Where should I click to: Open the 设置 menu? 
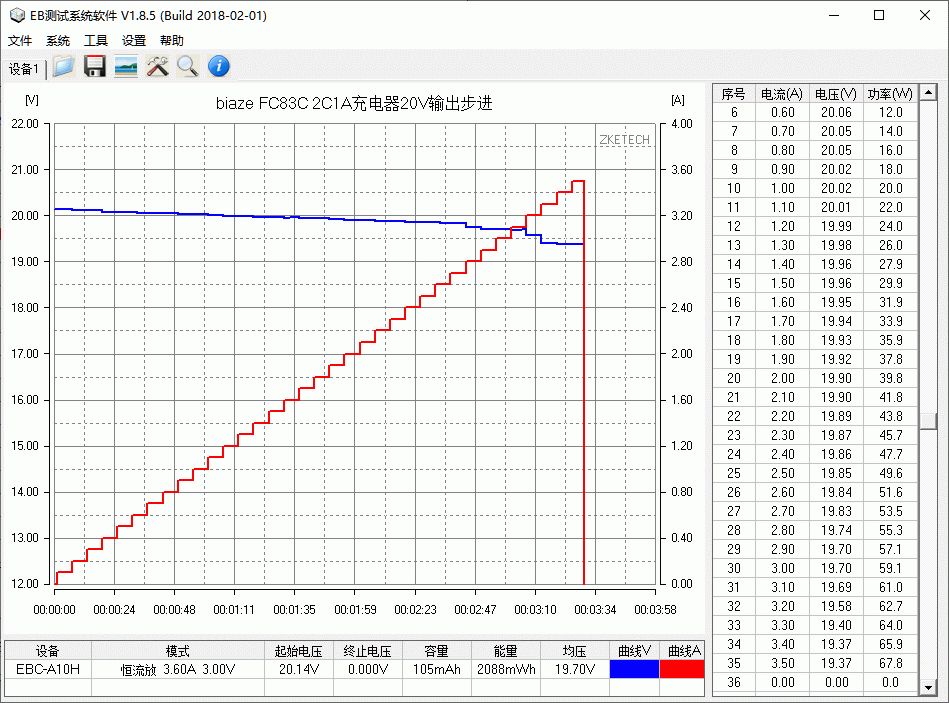(x=134, y=41)
